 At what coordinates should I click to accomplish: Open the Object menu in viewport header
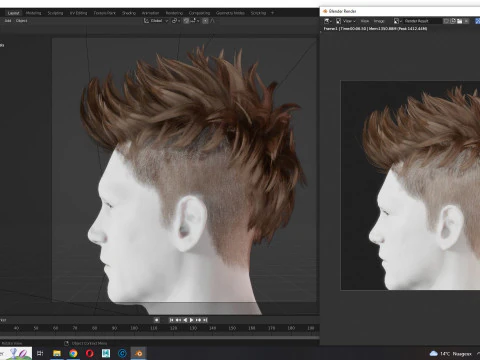[x=22, y=21]
